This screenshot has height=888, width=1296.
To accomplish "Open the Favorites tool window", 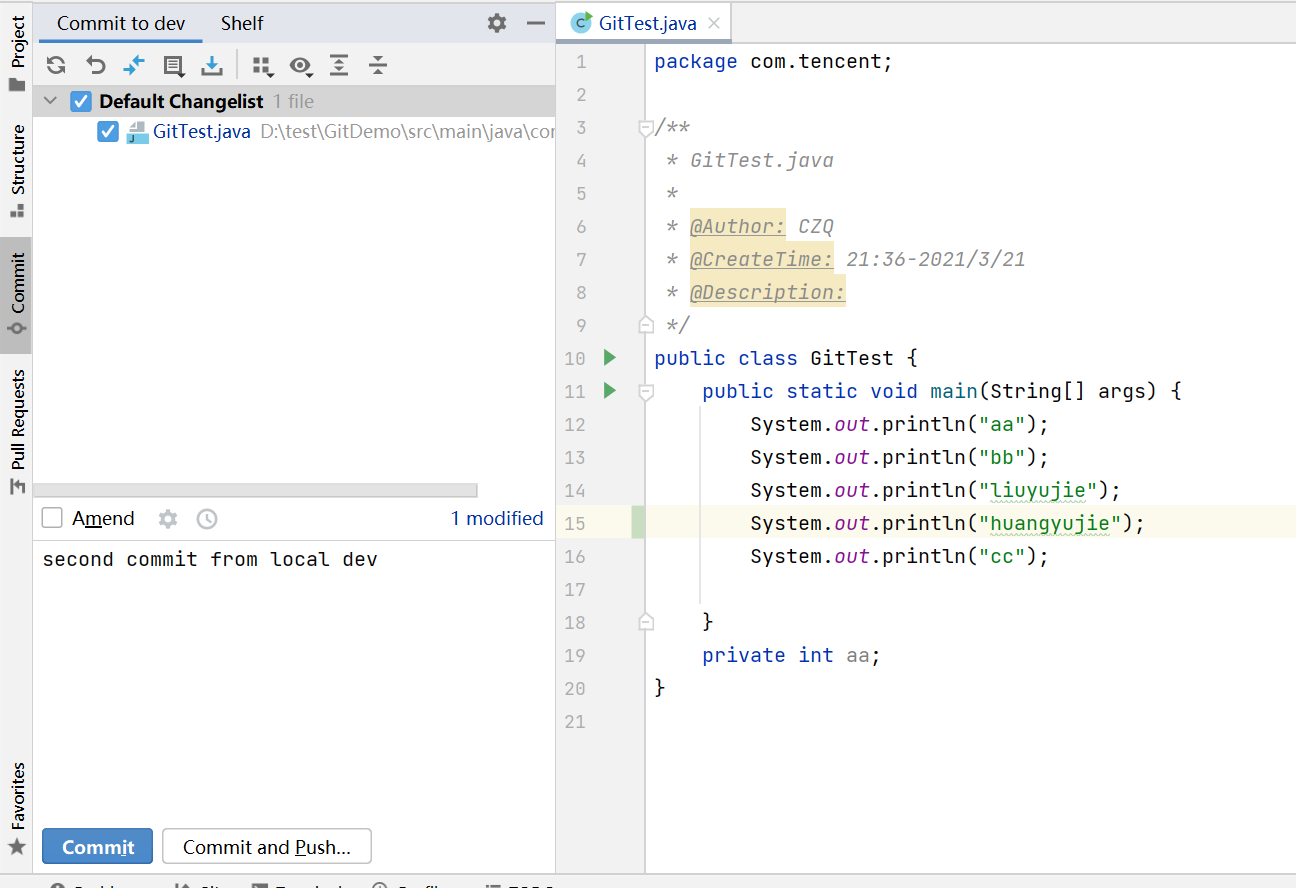I will (17, 808).
